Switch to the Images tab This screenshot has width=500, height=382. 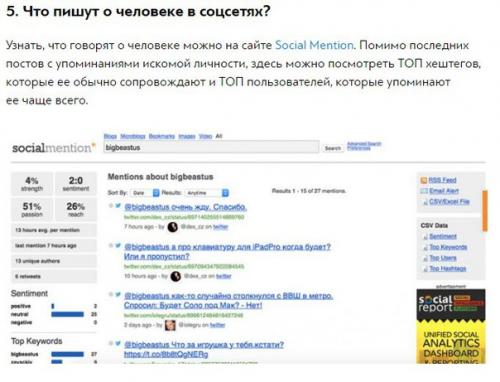click(187, 136)
